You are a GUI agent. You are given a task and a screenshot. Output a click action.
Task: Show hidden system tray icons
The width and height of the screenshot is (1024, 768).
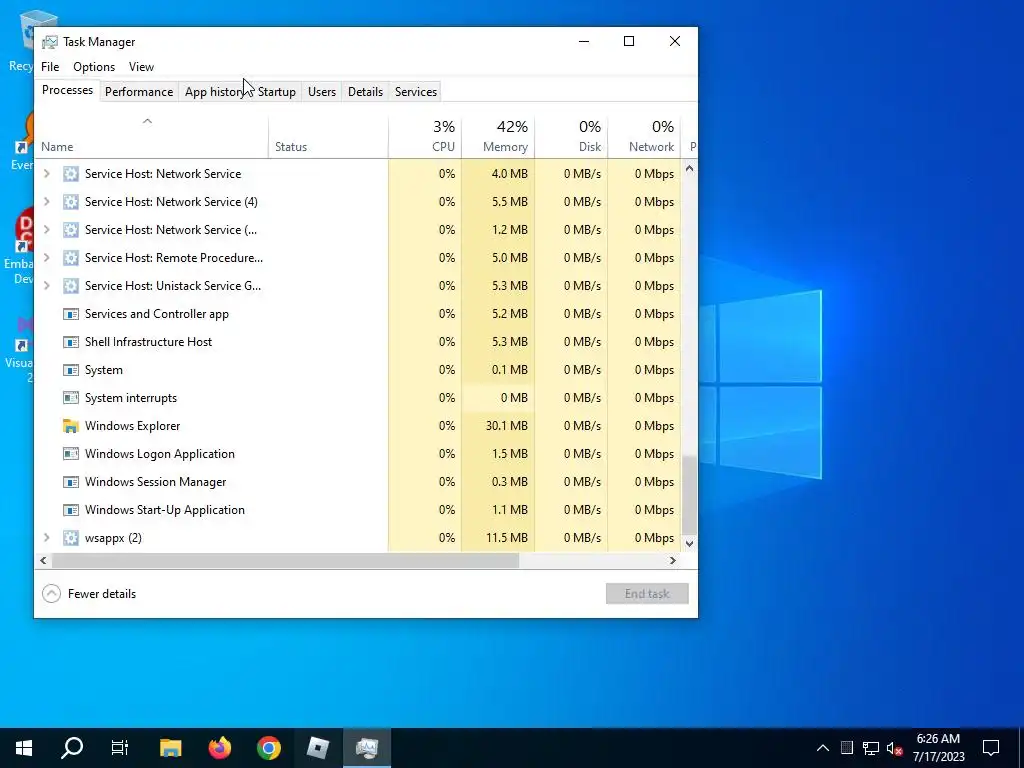pos(823,748)
